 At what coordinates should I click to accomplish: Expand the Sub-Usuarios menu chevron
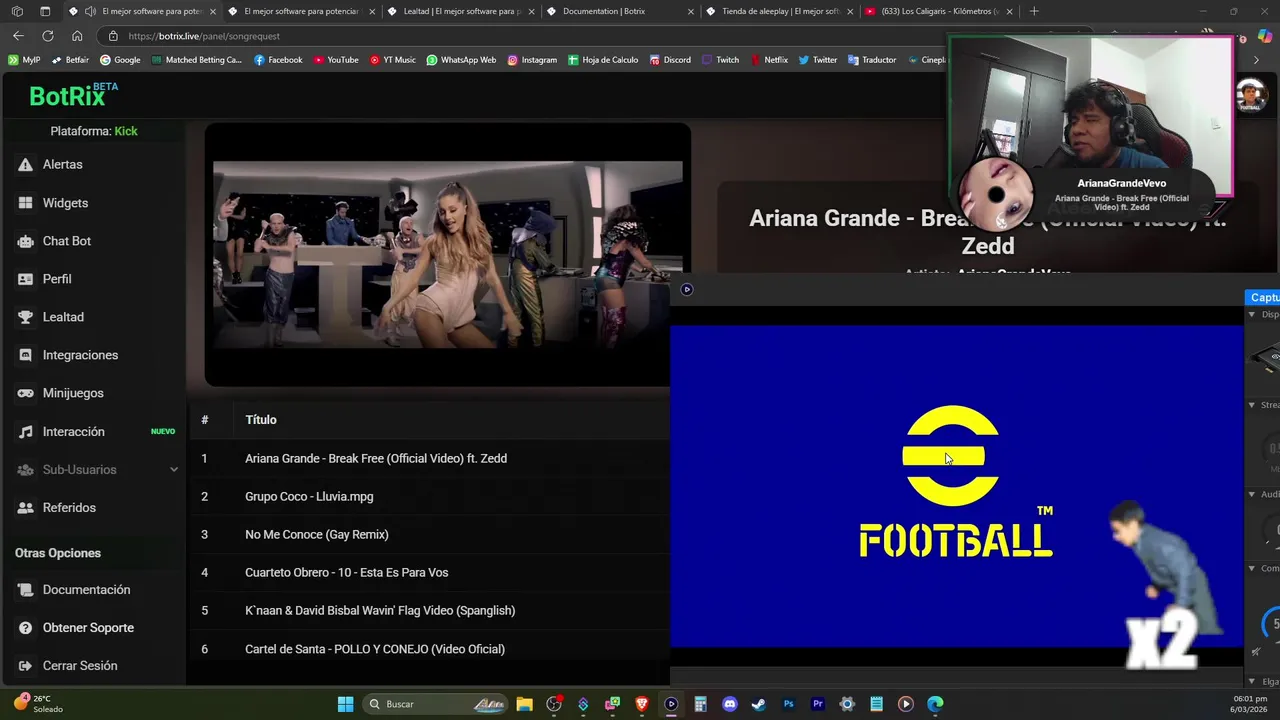click(173, 470)
